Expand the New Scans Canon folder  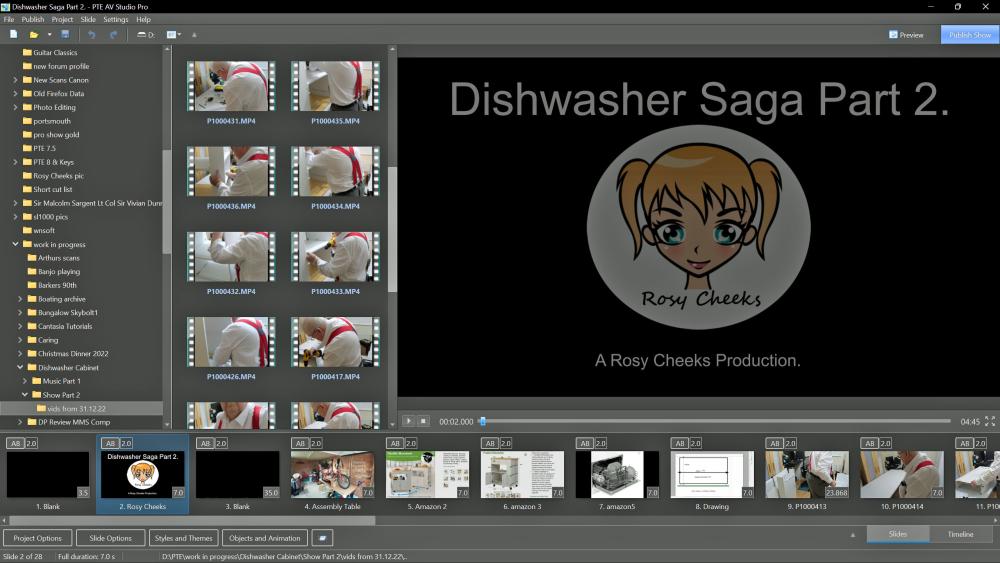(x=15, y=80)
